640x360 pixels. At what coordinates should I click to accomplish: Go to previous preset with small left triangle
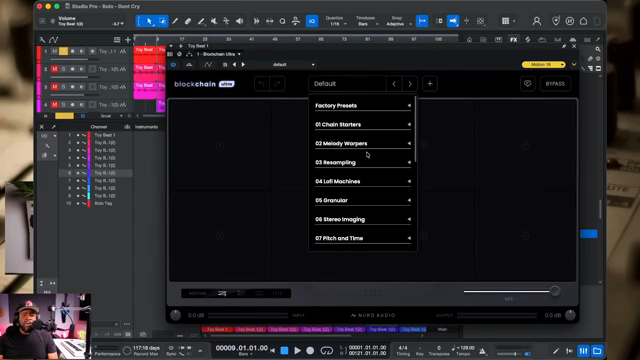234,64
